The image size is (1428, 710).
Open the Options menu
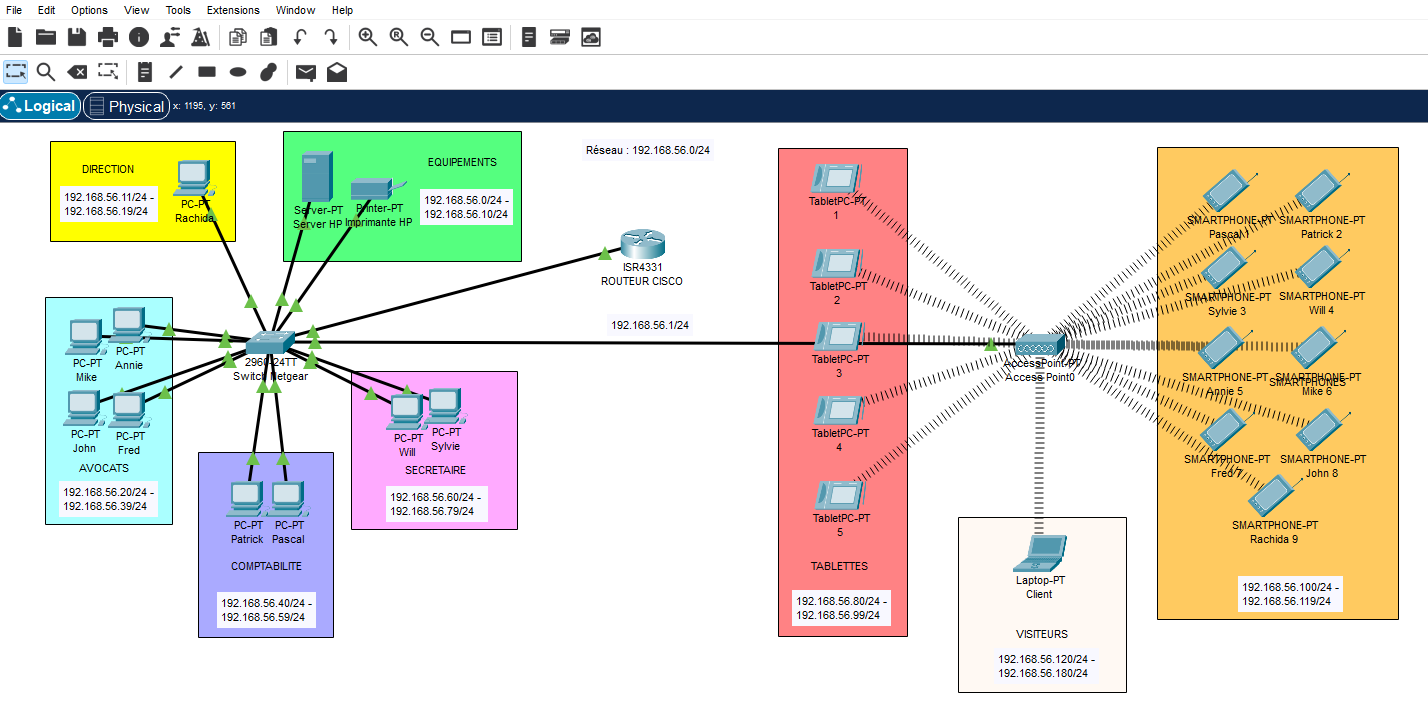89,10
